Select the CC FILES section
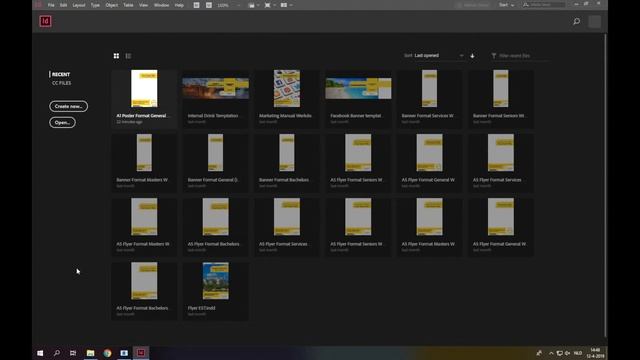The height and width of the screenshot is (360, 640). [x=61, y=83]
